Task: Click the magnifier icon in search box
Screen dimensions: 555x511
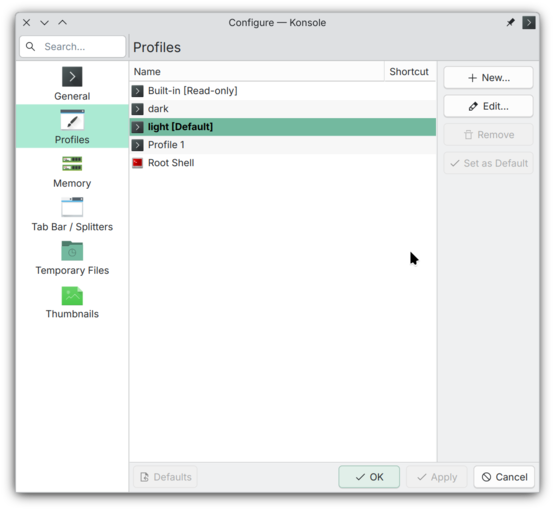Action: [30, 47]
